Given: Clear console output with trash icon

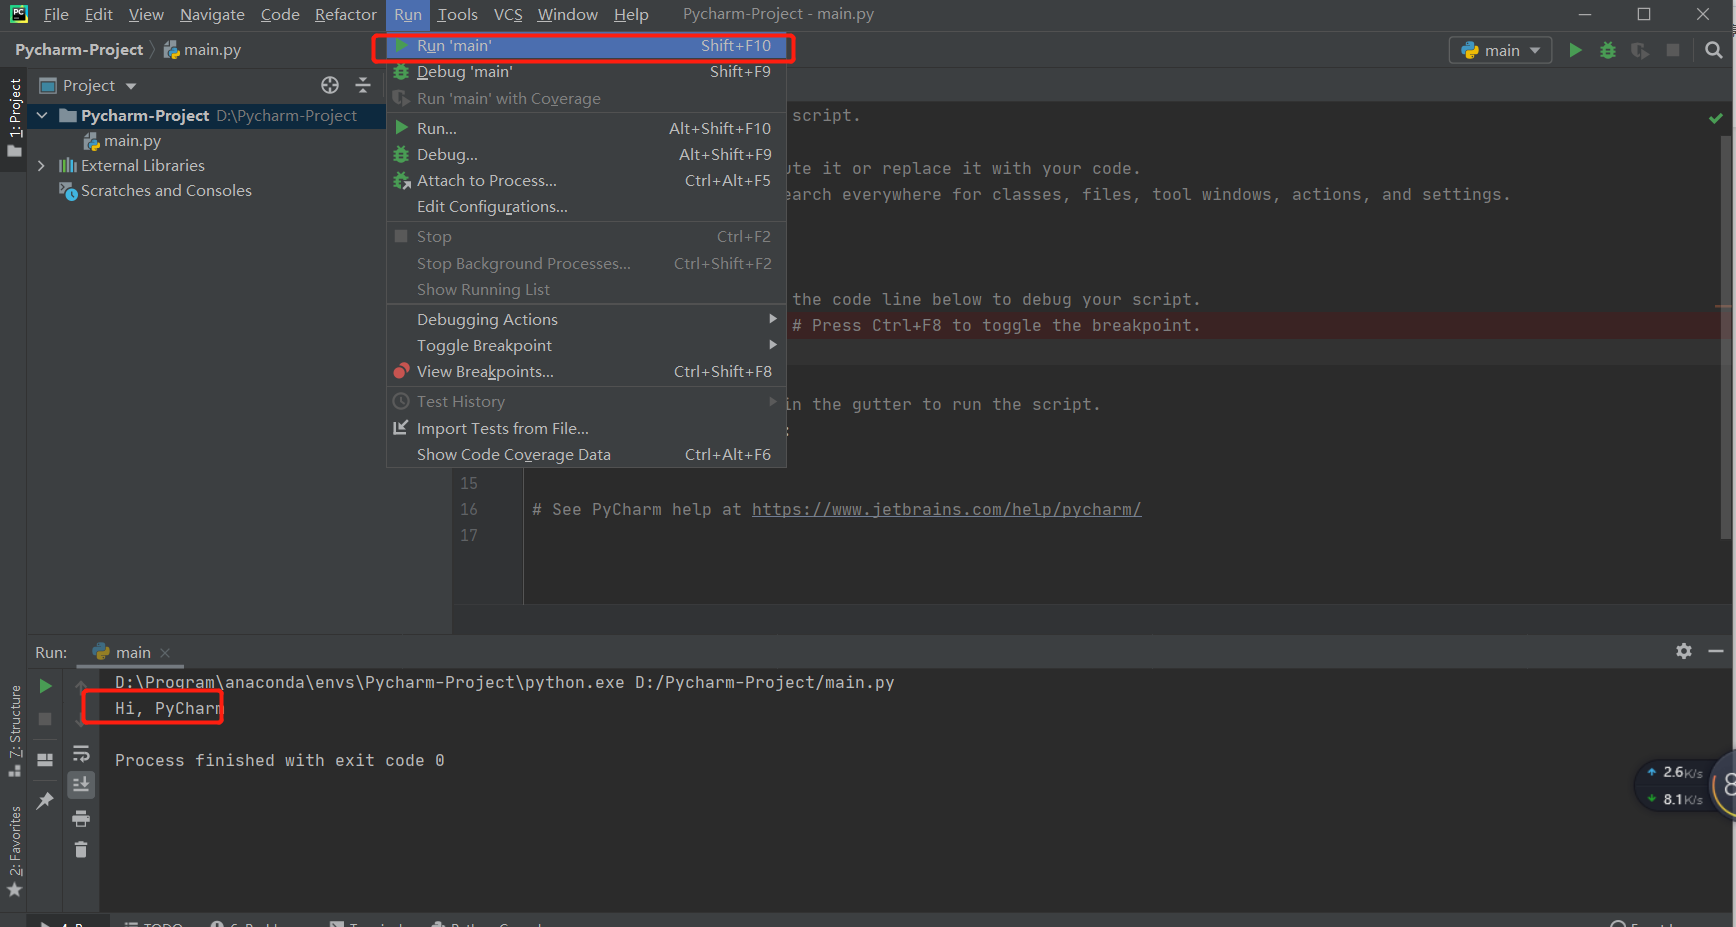Looking at the screenshot, I should pos(81,850).
